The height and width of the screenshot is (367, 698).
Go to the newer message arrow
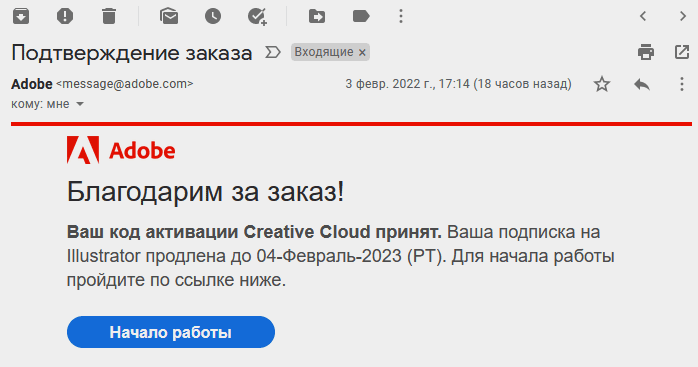click(643, 16)
